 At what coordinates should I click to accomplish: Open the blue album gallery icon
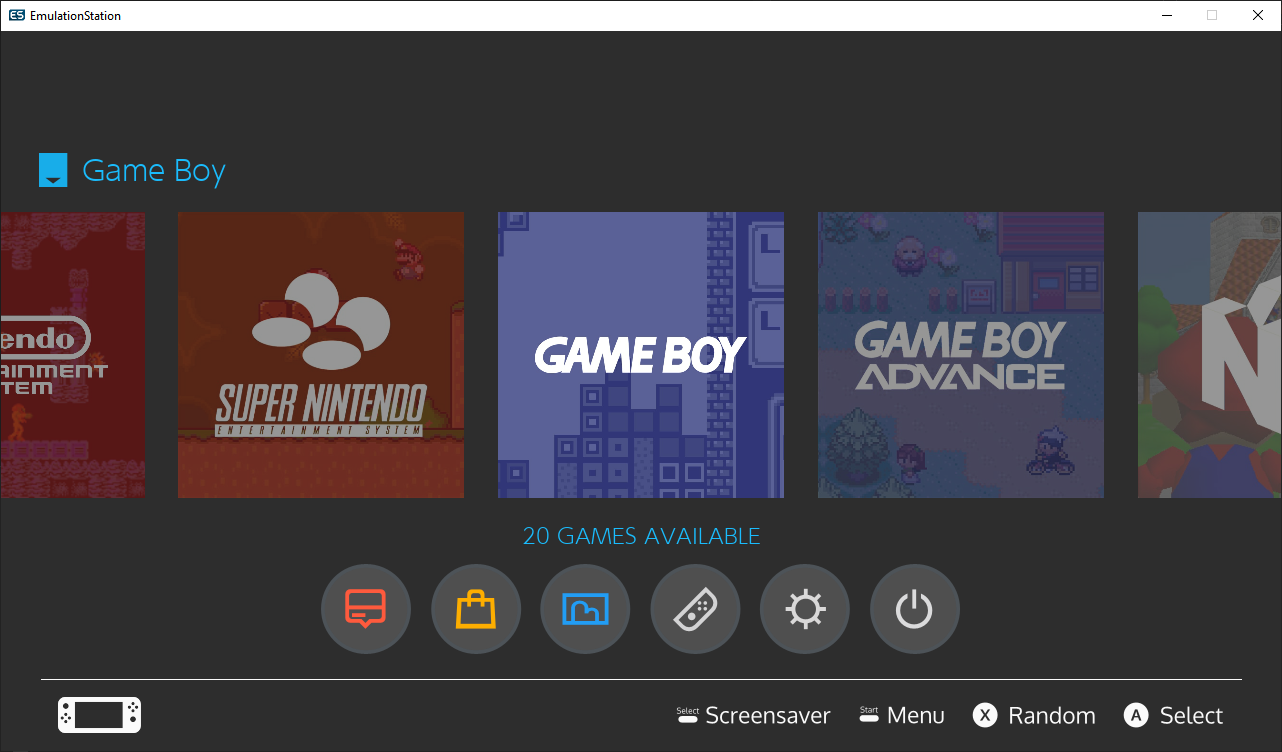(585, 609)
